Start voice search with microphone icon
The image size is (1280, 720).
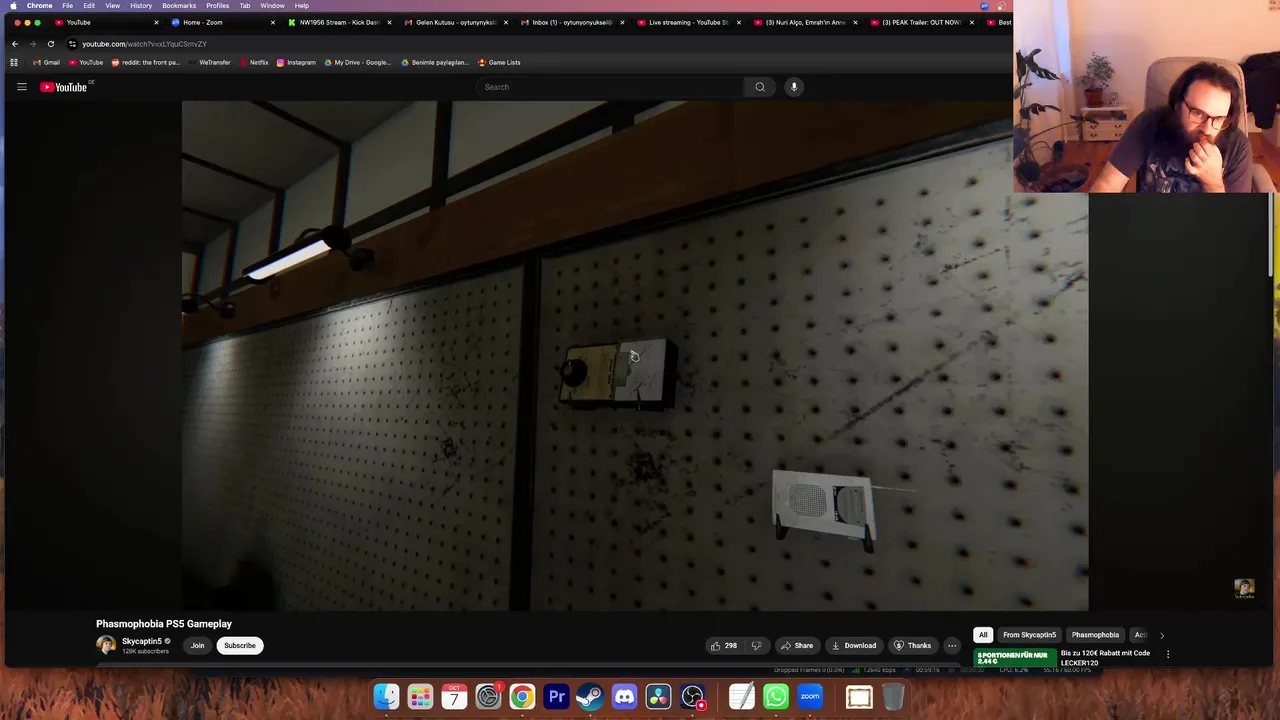click(x=794, y=87)
